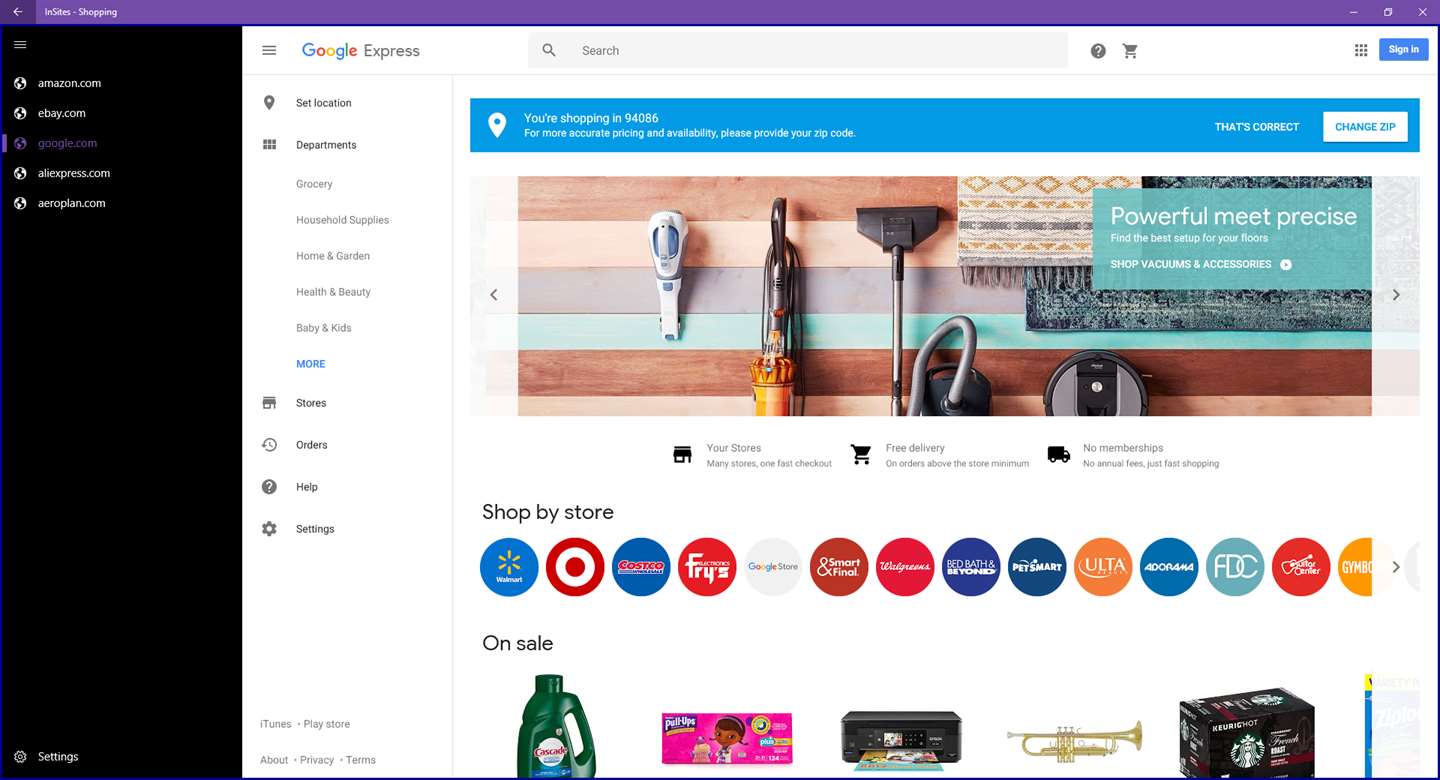Click the Google Express logo
Image resolution: width=1440 pixels, height=780 pixels.
click(361, 51)
